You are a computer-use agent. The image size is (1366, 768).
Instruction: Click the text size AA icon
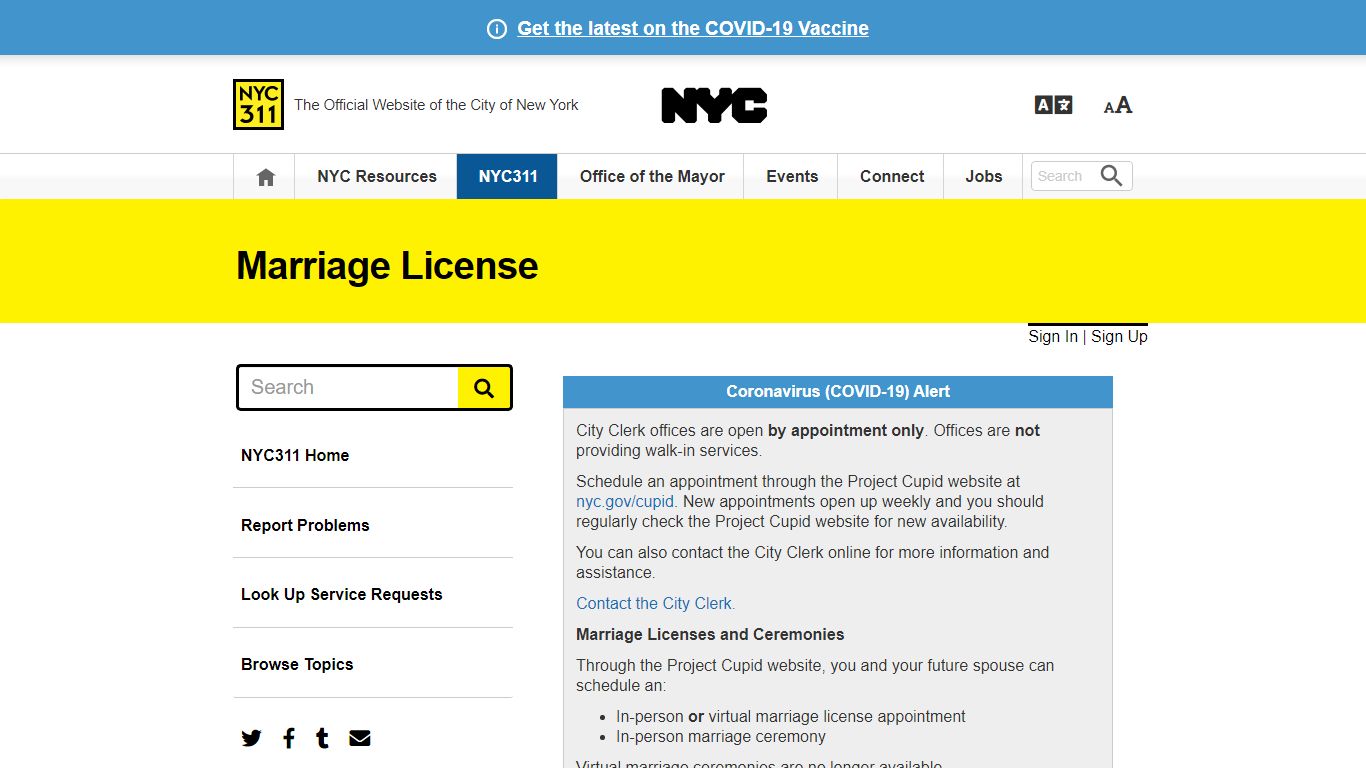[1118, 105]
